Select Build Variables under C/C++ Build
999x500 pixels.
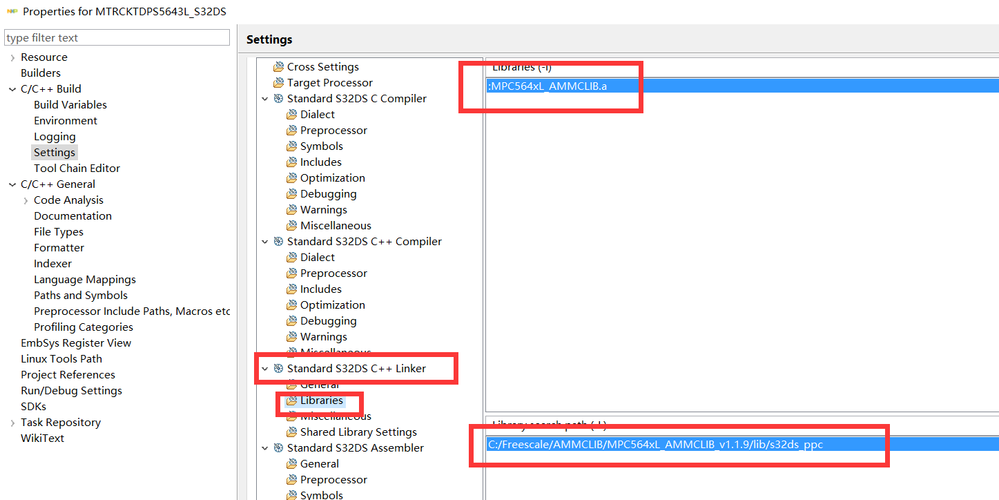click(x=70, y=105)
